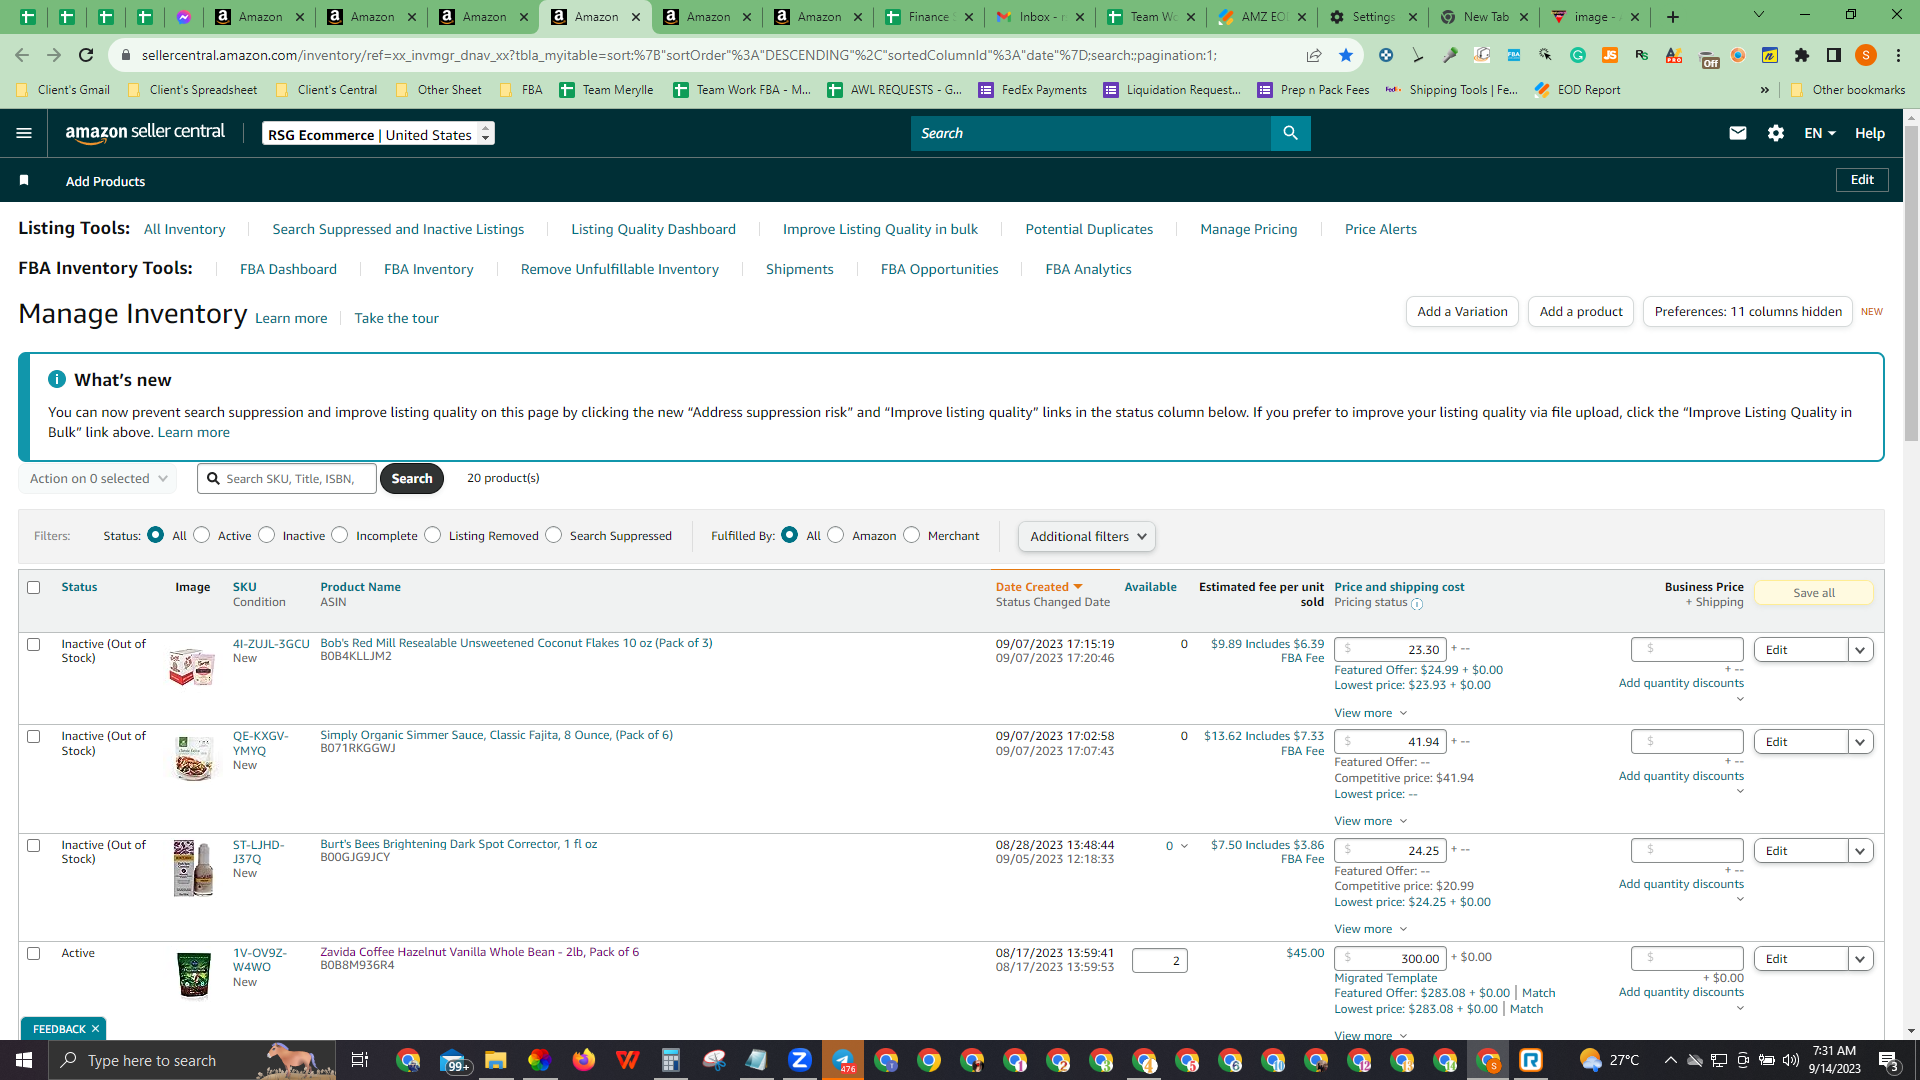The width and height of the screenshot is (1920, 1080).
Task: Open the Chrome extensions puzzle icon
Action: [x=1802, y=55]
